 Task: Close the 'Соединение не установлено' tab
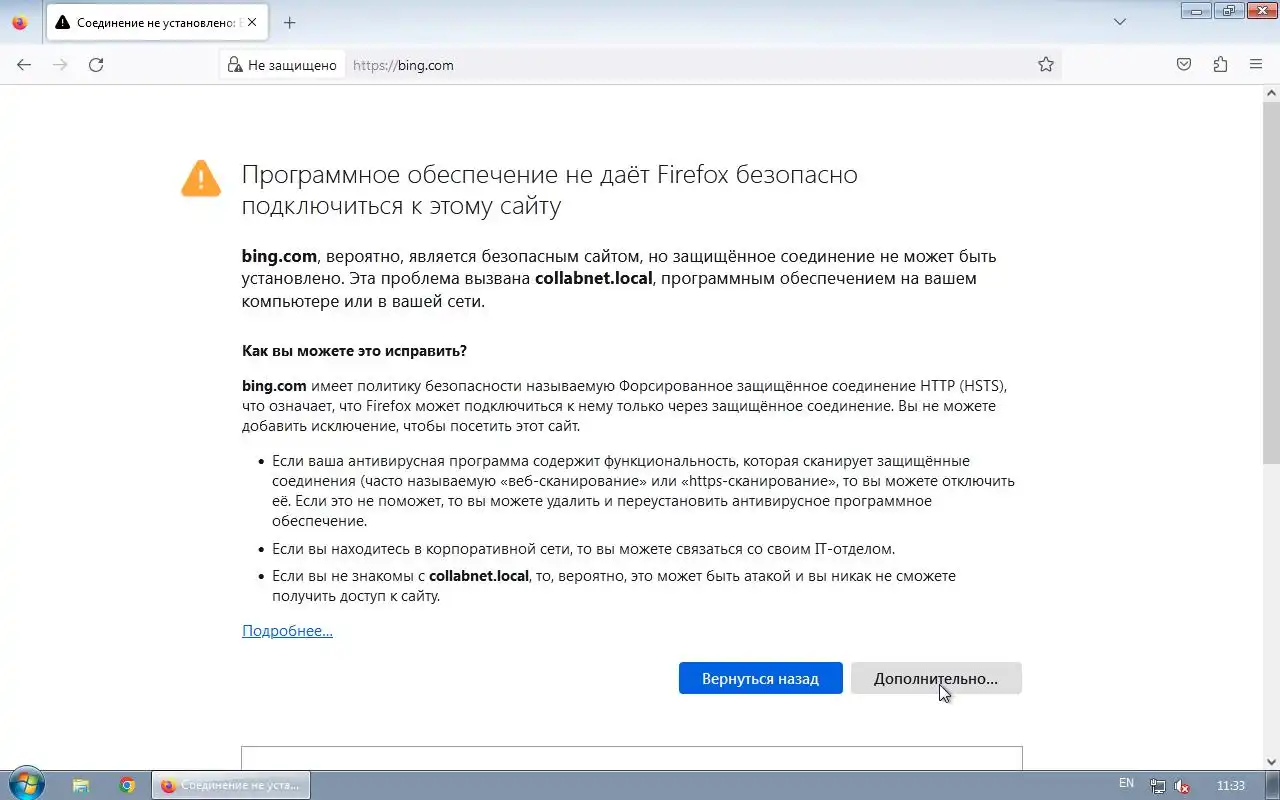(251, 22)
